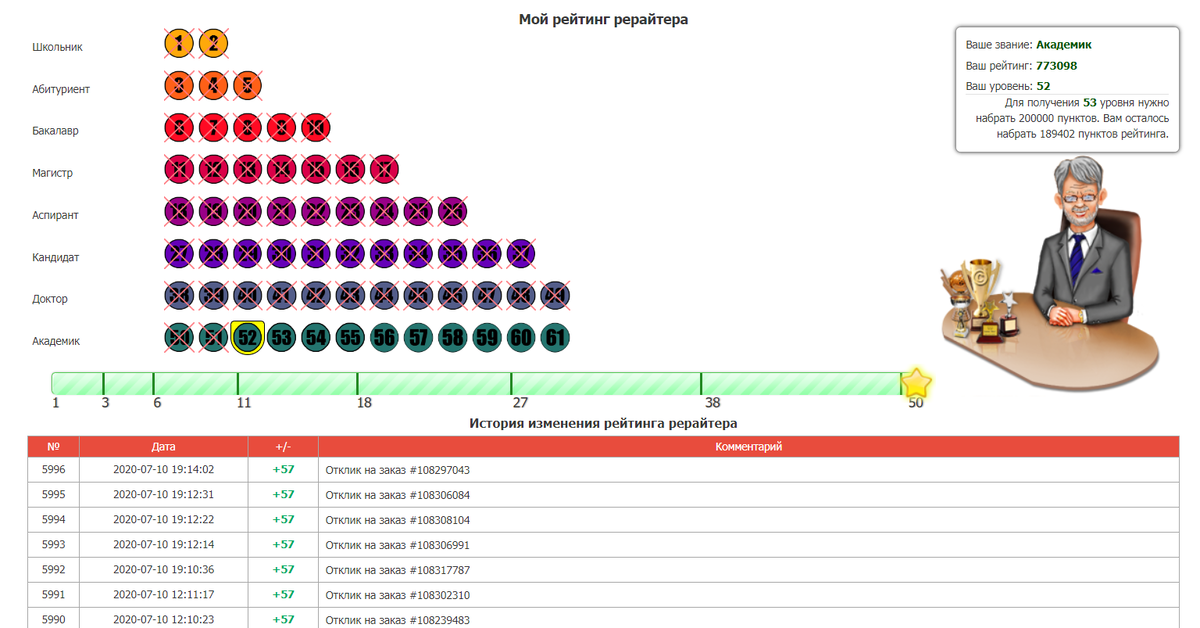The width and height of the screenshot is (1200, 628).
Task: Click the '+/-' column header
Action: tap(284, 447)
